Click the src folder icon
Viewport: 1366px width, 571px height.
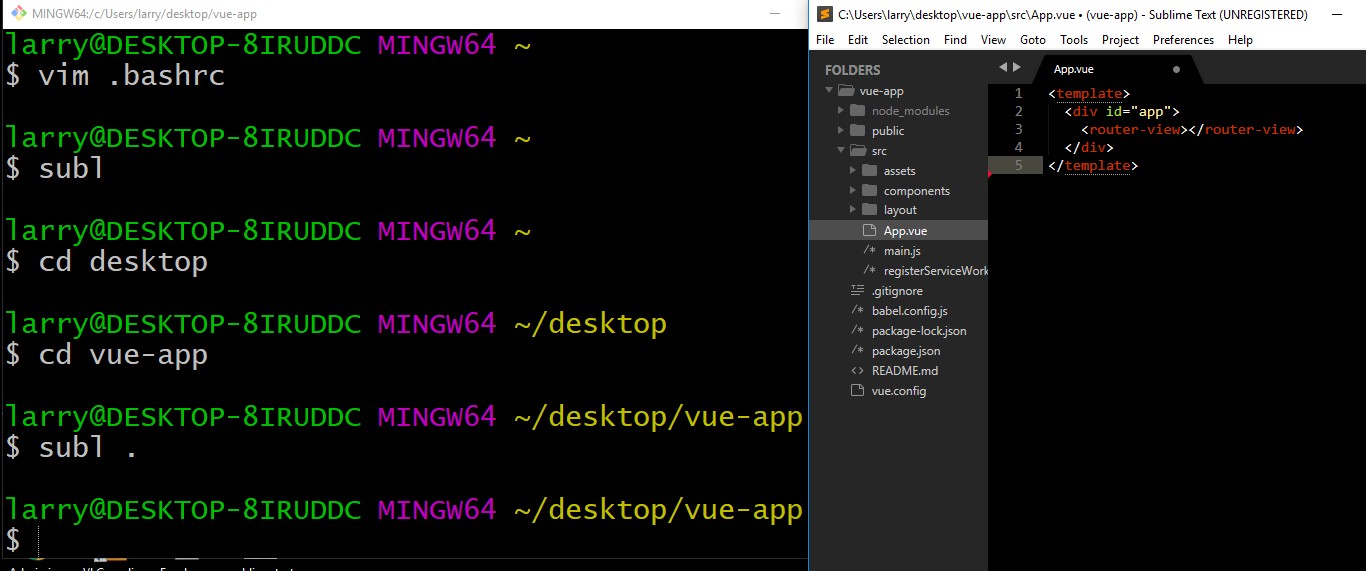857,151
